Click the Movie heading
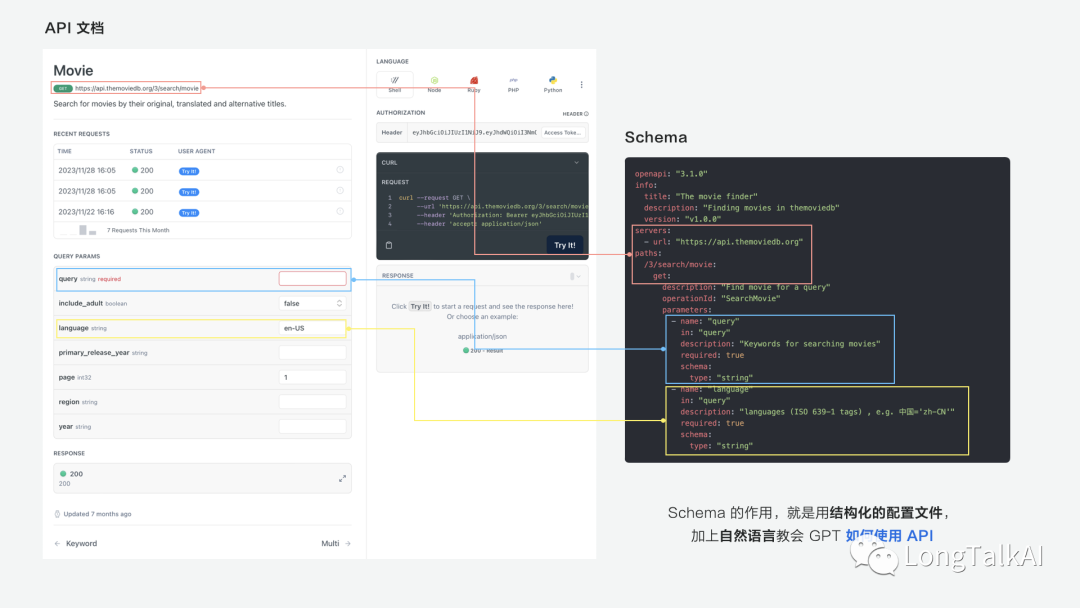Screen dimensions: 1080x608 [x=73, y=70]
